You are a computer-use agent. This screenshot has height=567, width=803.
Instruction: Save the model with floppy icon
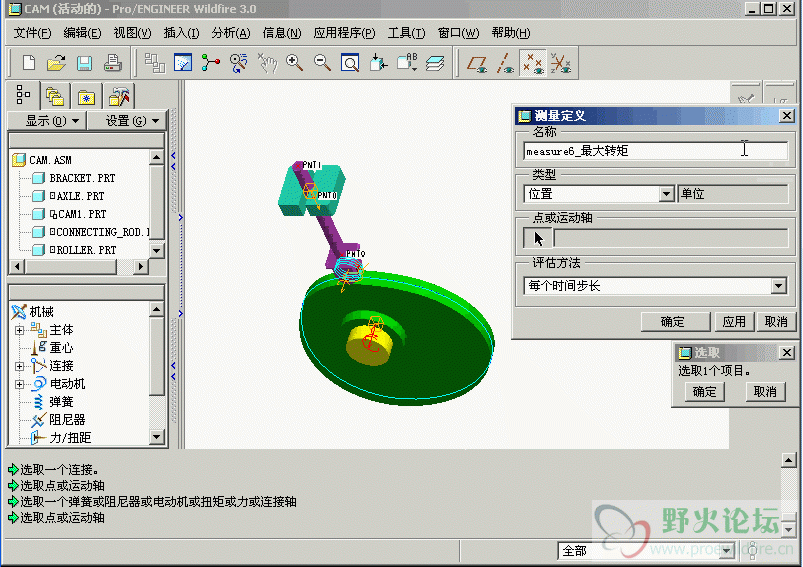[x=84, y=63]
